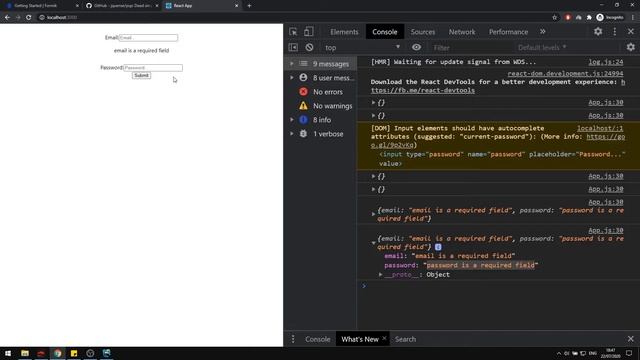Click the Password input field
This screenshot has width=640, height=360.
[153, 68]
